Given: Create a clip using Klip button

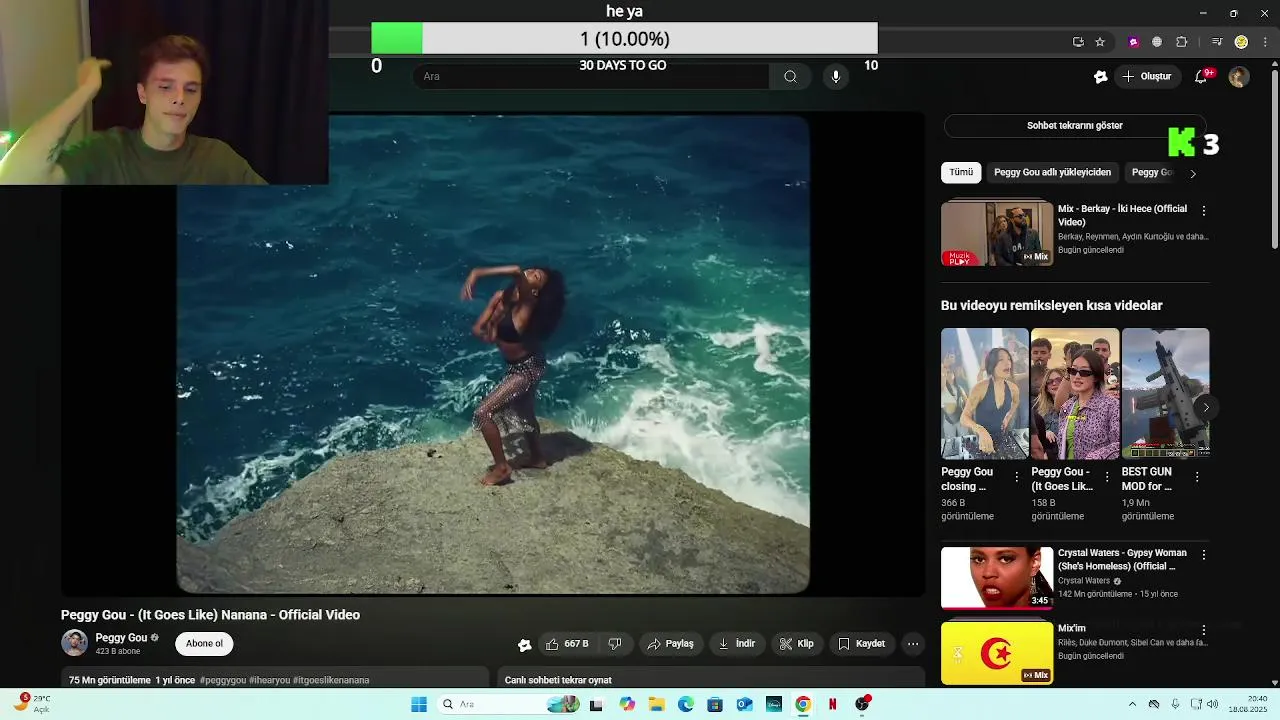Looking at the screenshot, I should coord(797,644).
